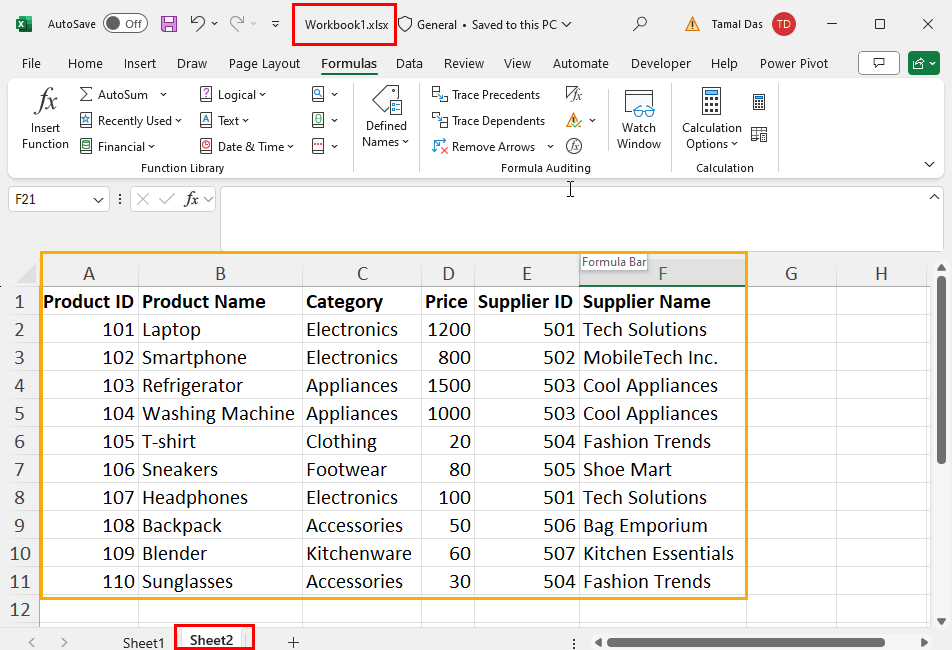This screenshot has height=650, width=952.
Task: Open the Defined Names menu
Action: point(386,117)
